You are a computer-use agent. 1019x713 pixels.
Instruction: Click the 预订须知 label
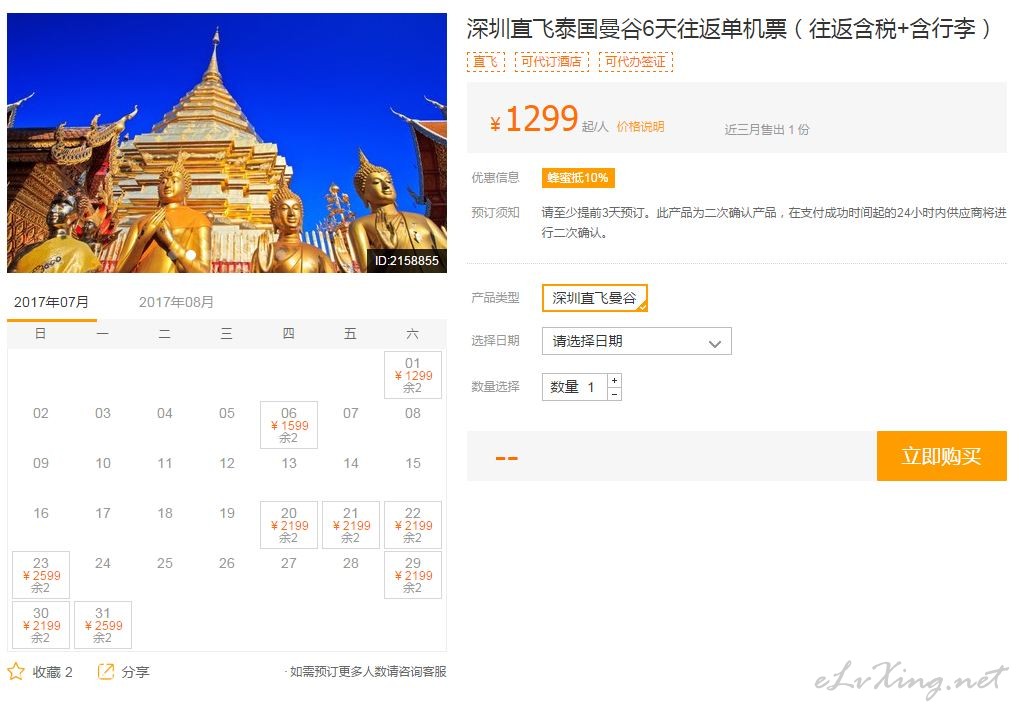tap(495, 213)
